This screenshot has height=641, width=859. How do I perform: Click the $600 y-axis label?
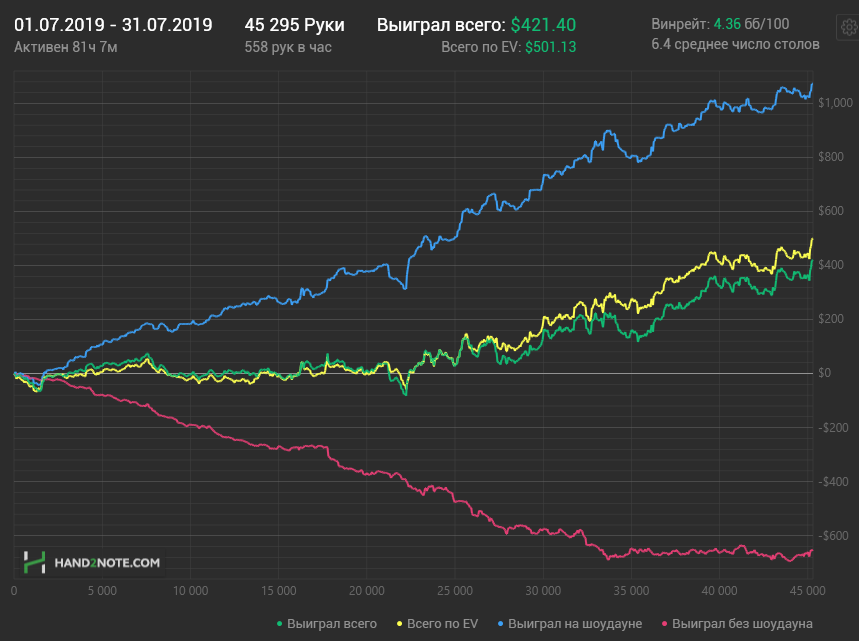pos(831,211)
